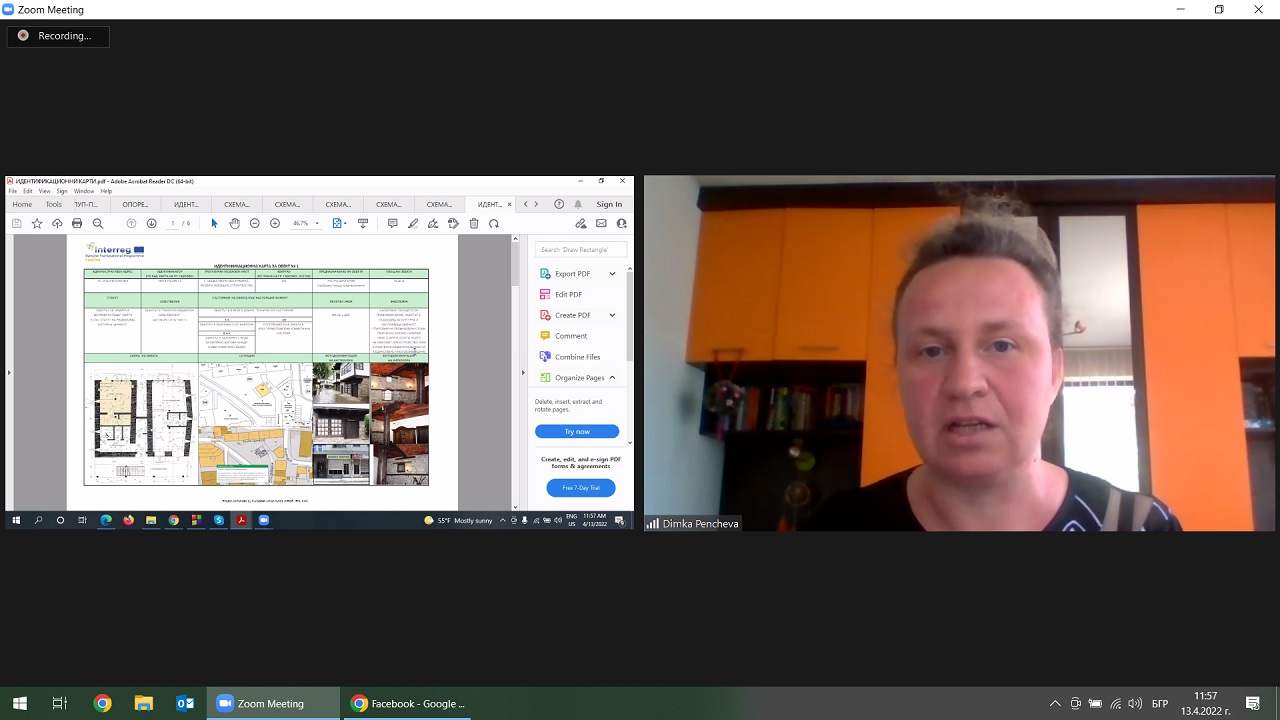Go to next page arrow icon

152,223
